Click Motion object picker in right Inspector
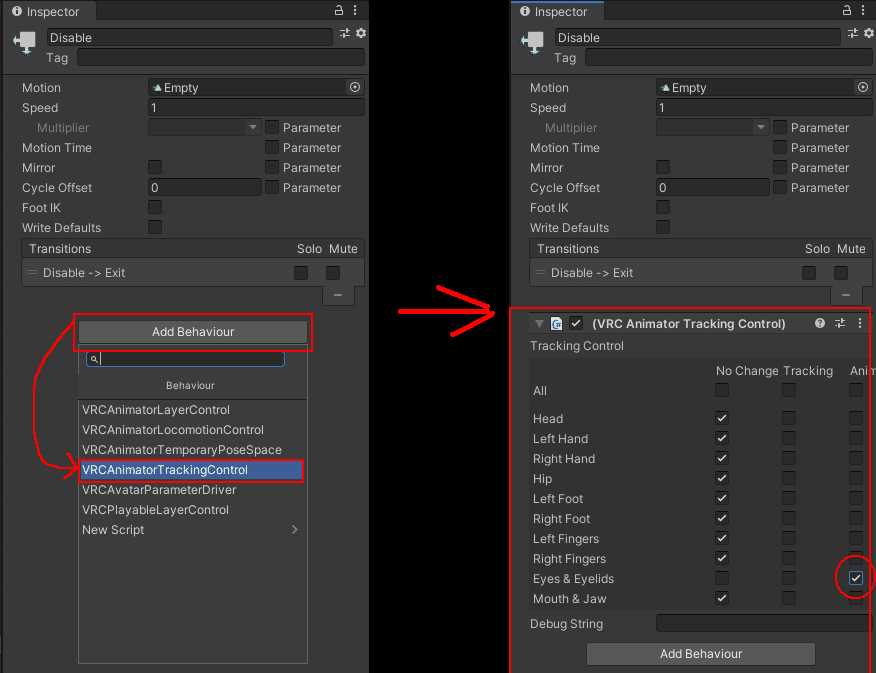876x673 pixels. (x=863, y=87)
